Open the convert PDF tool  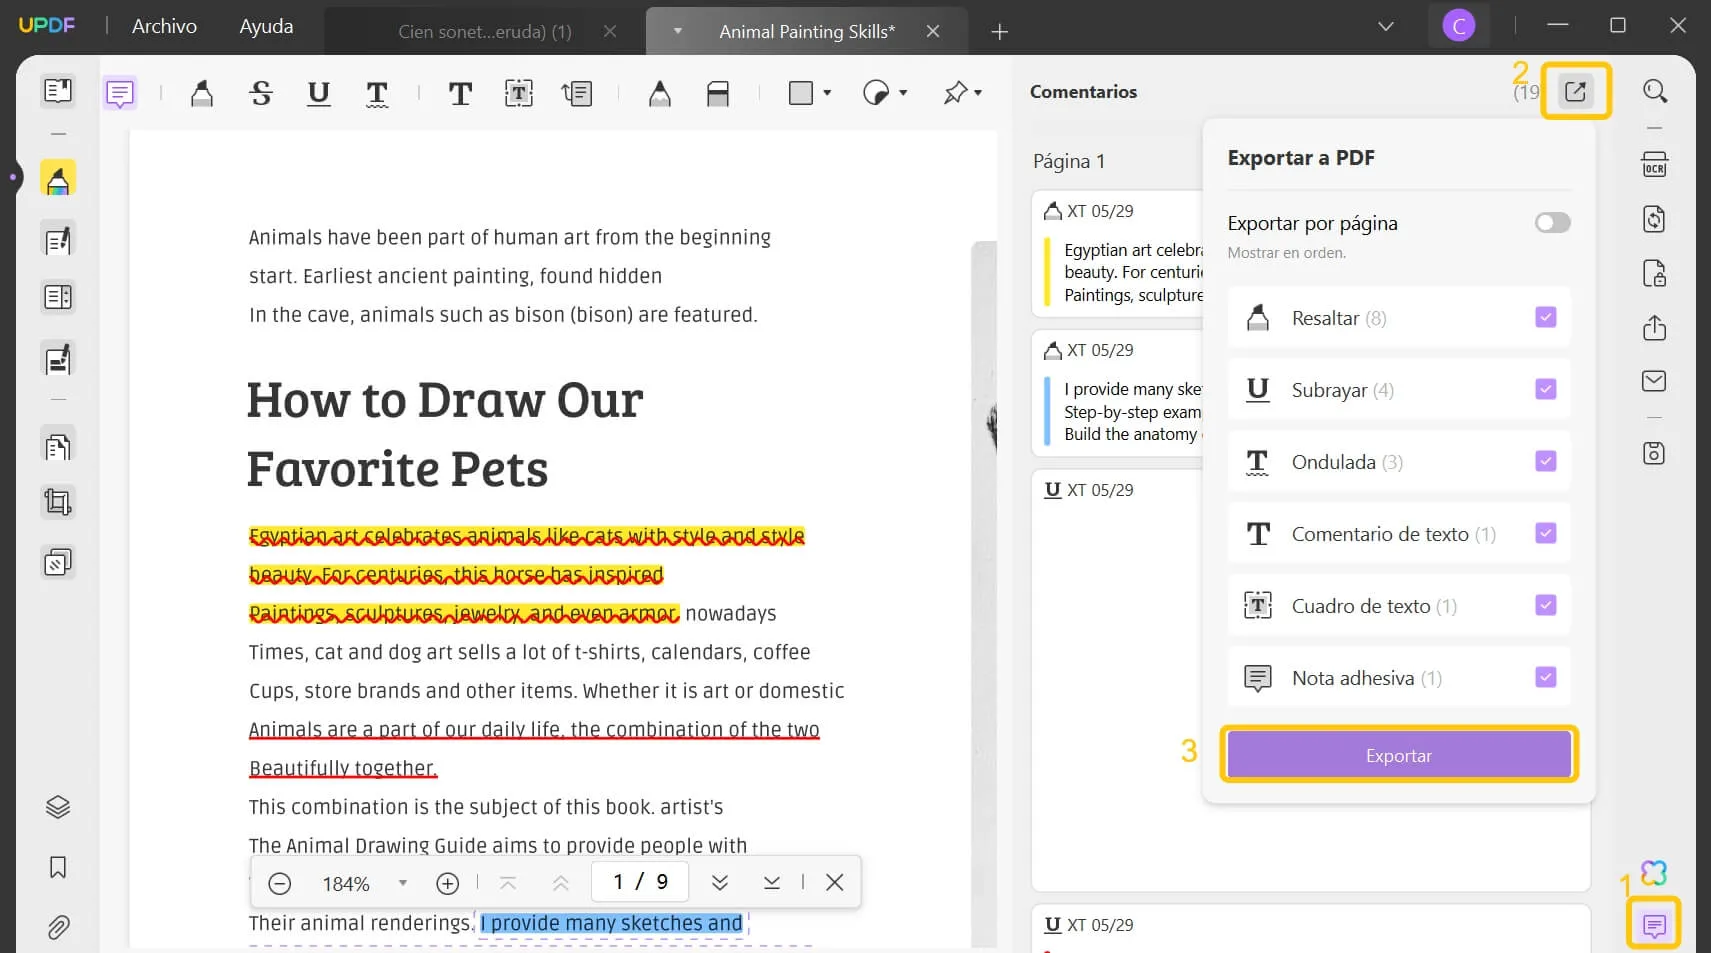[x=1655, y=219]
